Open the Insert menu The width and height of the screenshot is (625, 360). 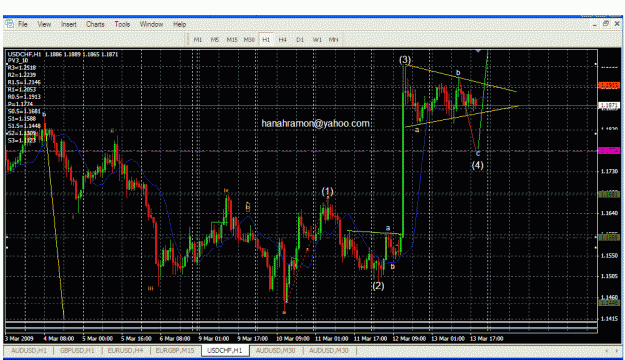click(69, 24)
